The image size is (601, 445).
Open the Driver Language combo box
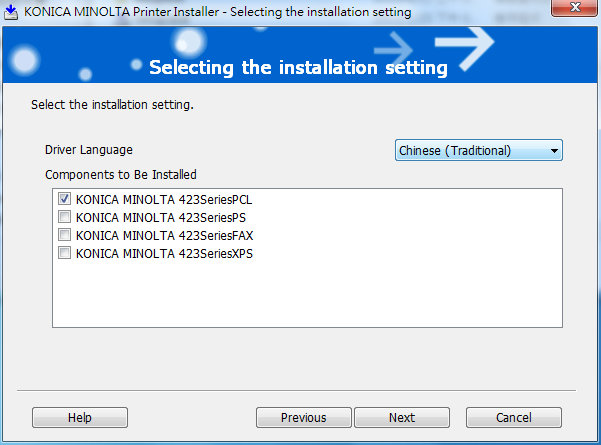pyautogui.click(x=479, y=150)
